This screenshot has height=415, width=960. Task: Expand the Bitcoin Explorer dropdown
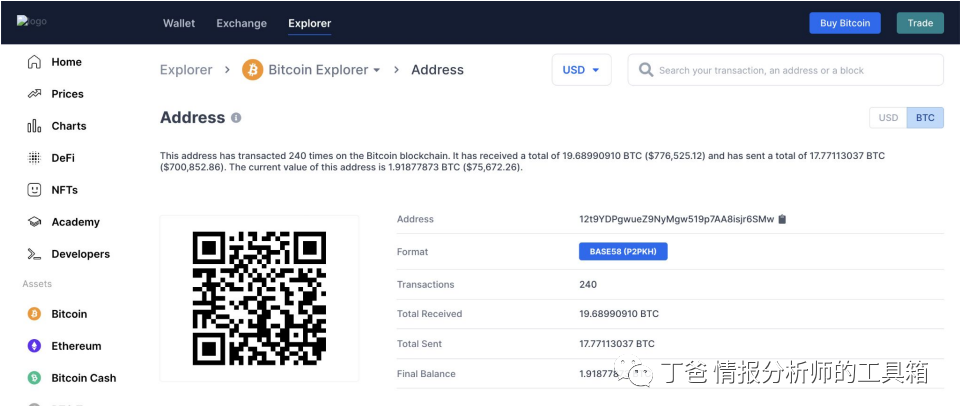pyautogui.click(x=376, y=71)
